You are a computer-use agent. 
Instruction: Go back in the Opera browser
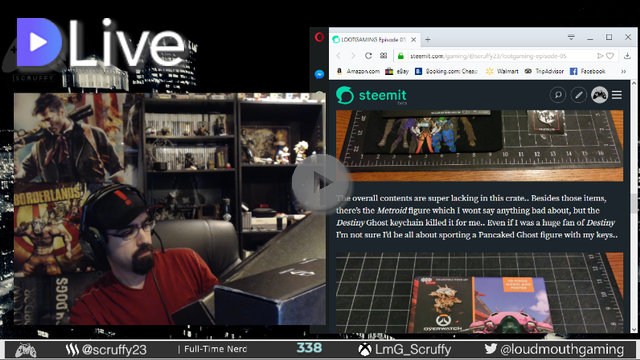point(338,56)
